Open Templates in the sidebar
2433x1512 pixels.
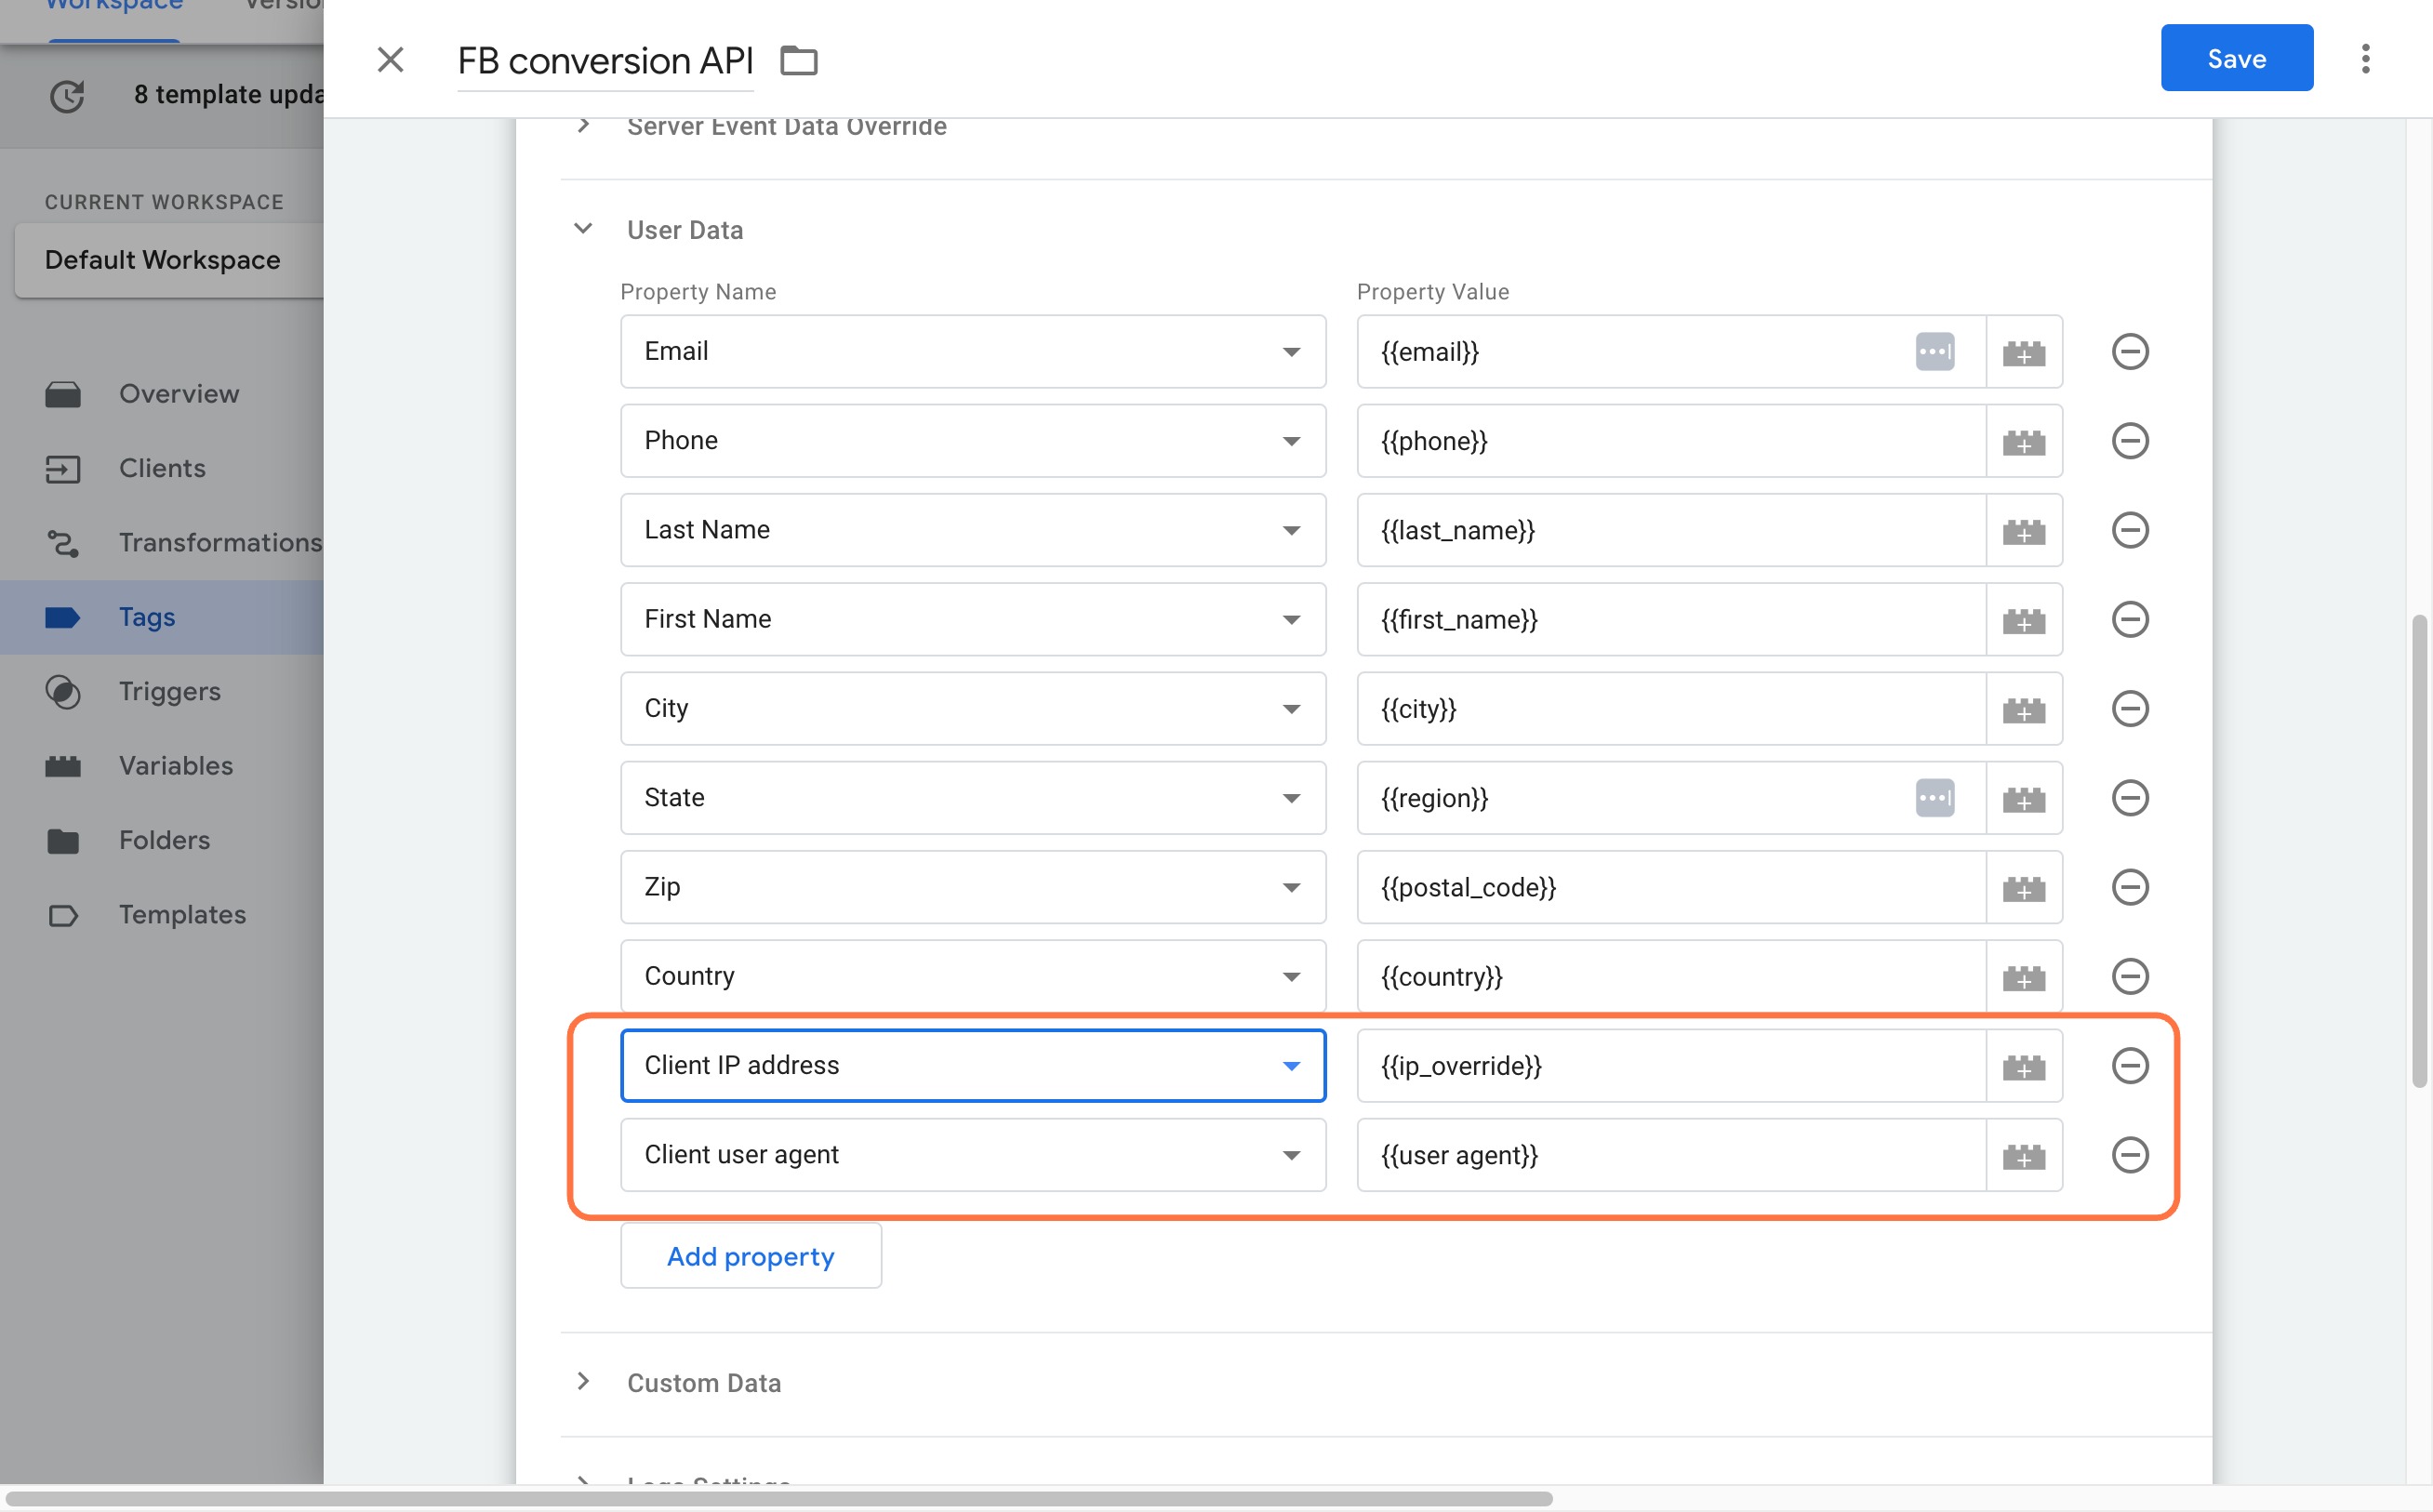point(162,915)
